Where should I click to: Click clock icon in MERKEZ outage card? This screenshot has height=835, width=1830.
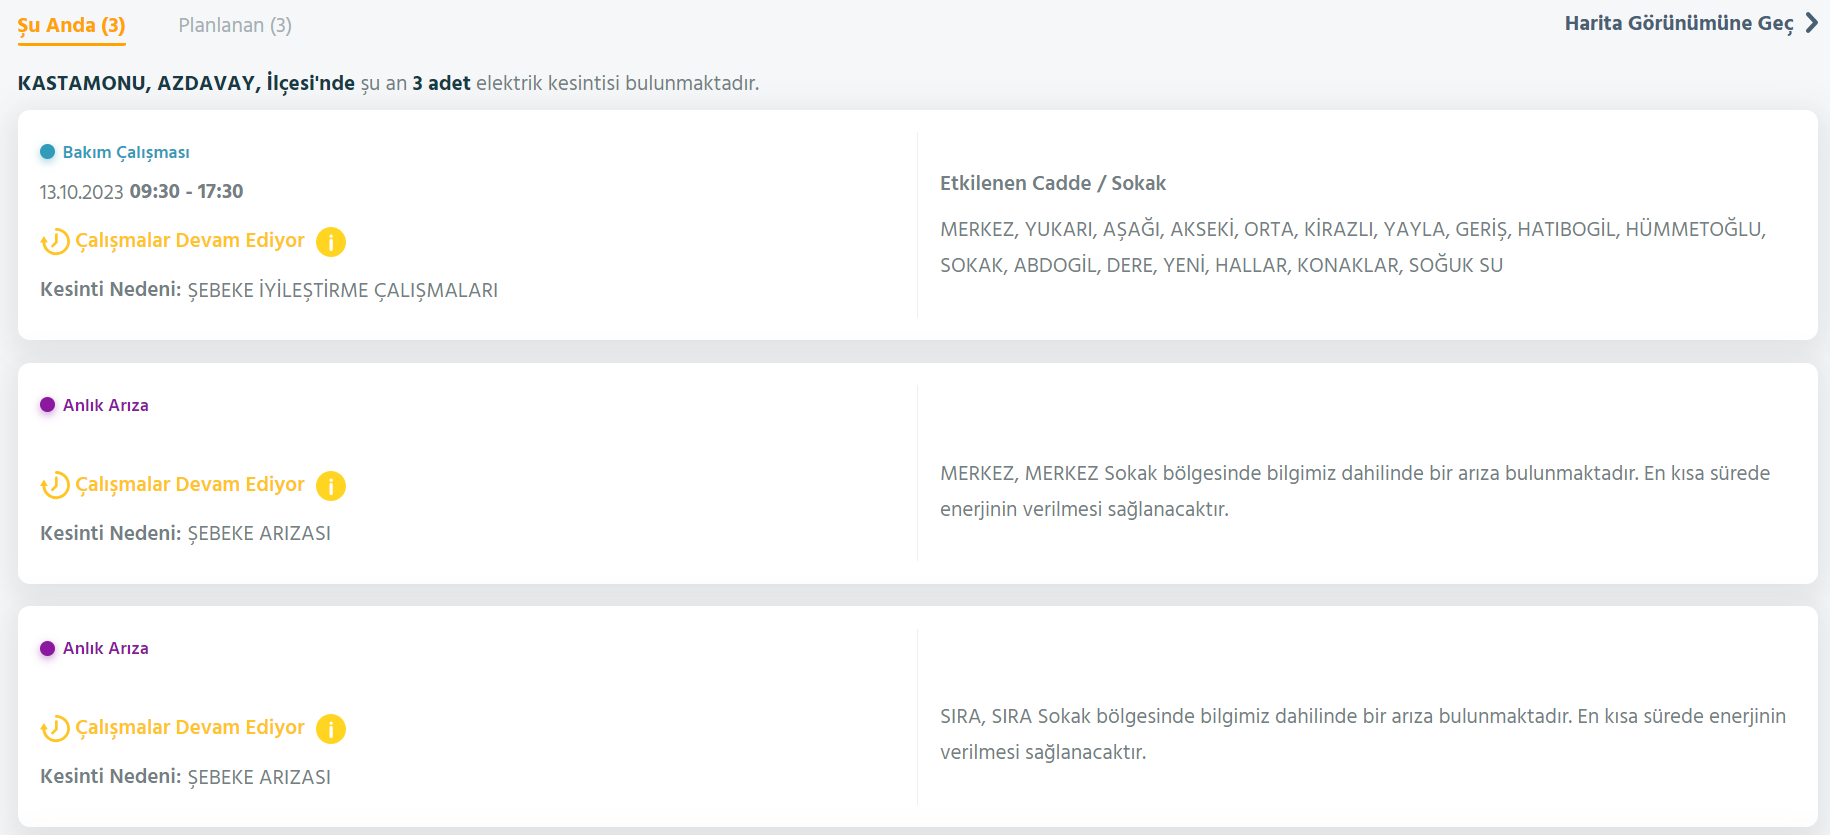(55, 485)
